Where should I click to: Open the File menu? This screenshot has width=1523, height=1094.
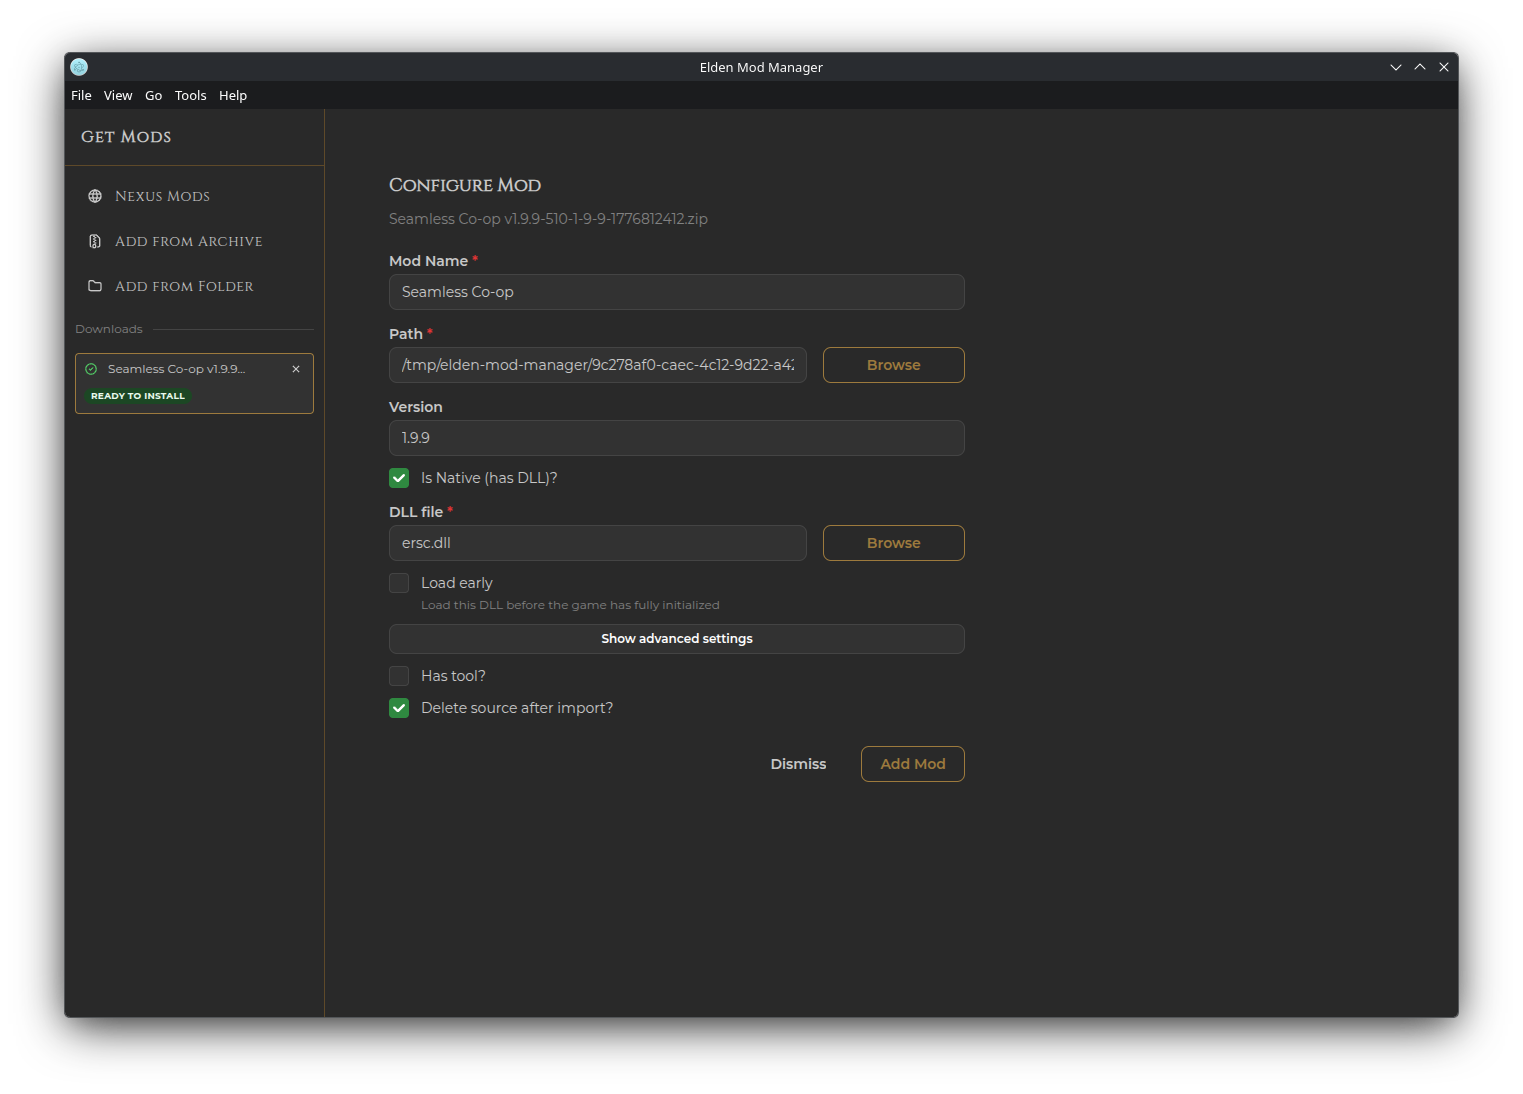coord(81,95)
